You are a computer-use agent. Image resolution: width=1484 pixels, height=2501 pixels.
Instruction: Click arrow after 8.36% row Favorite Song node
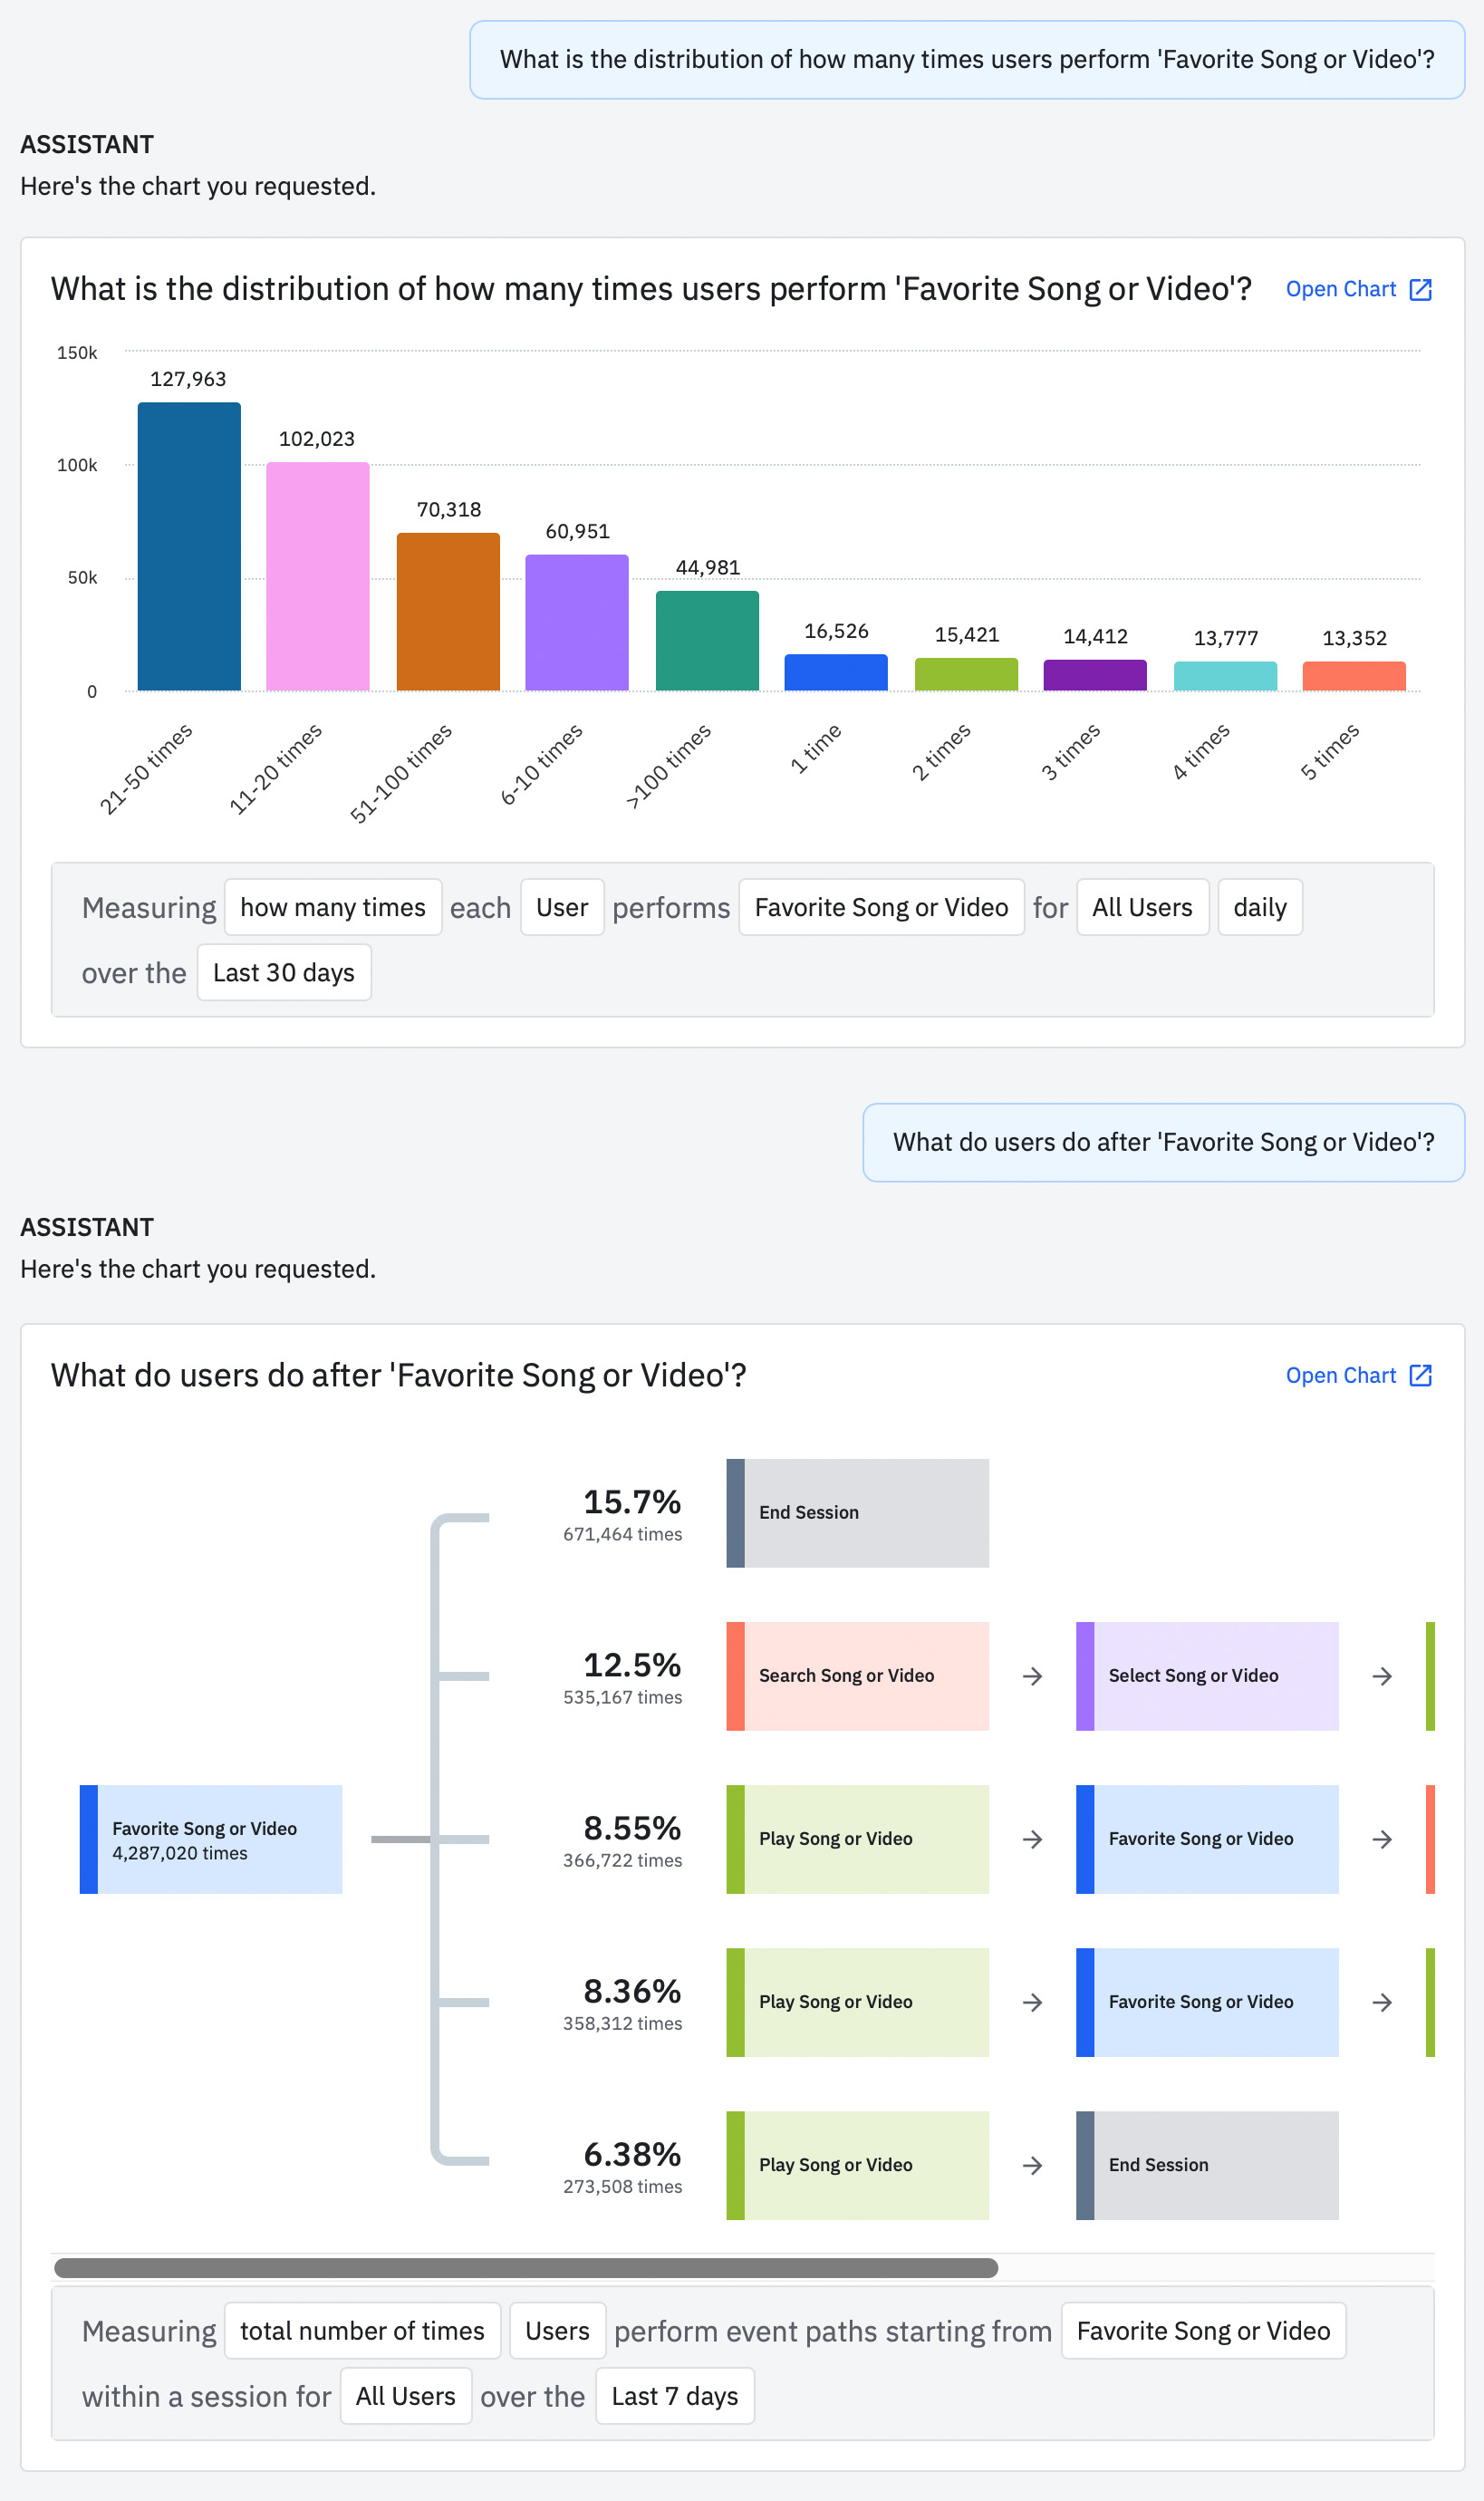(x=1382, y=2003)
